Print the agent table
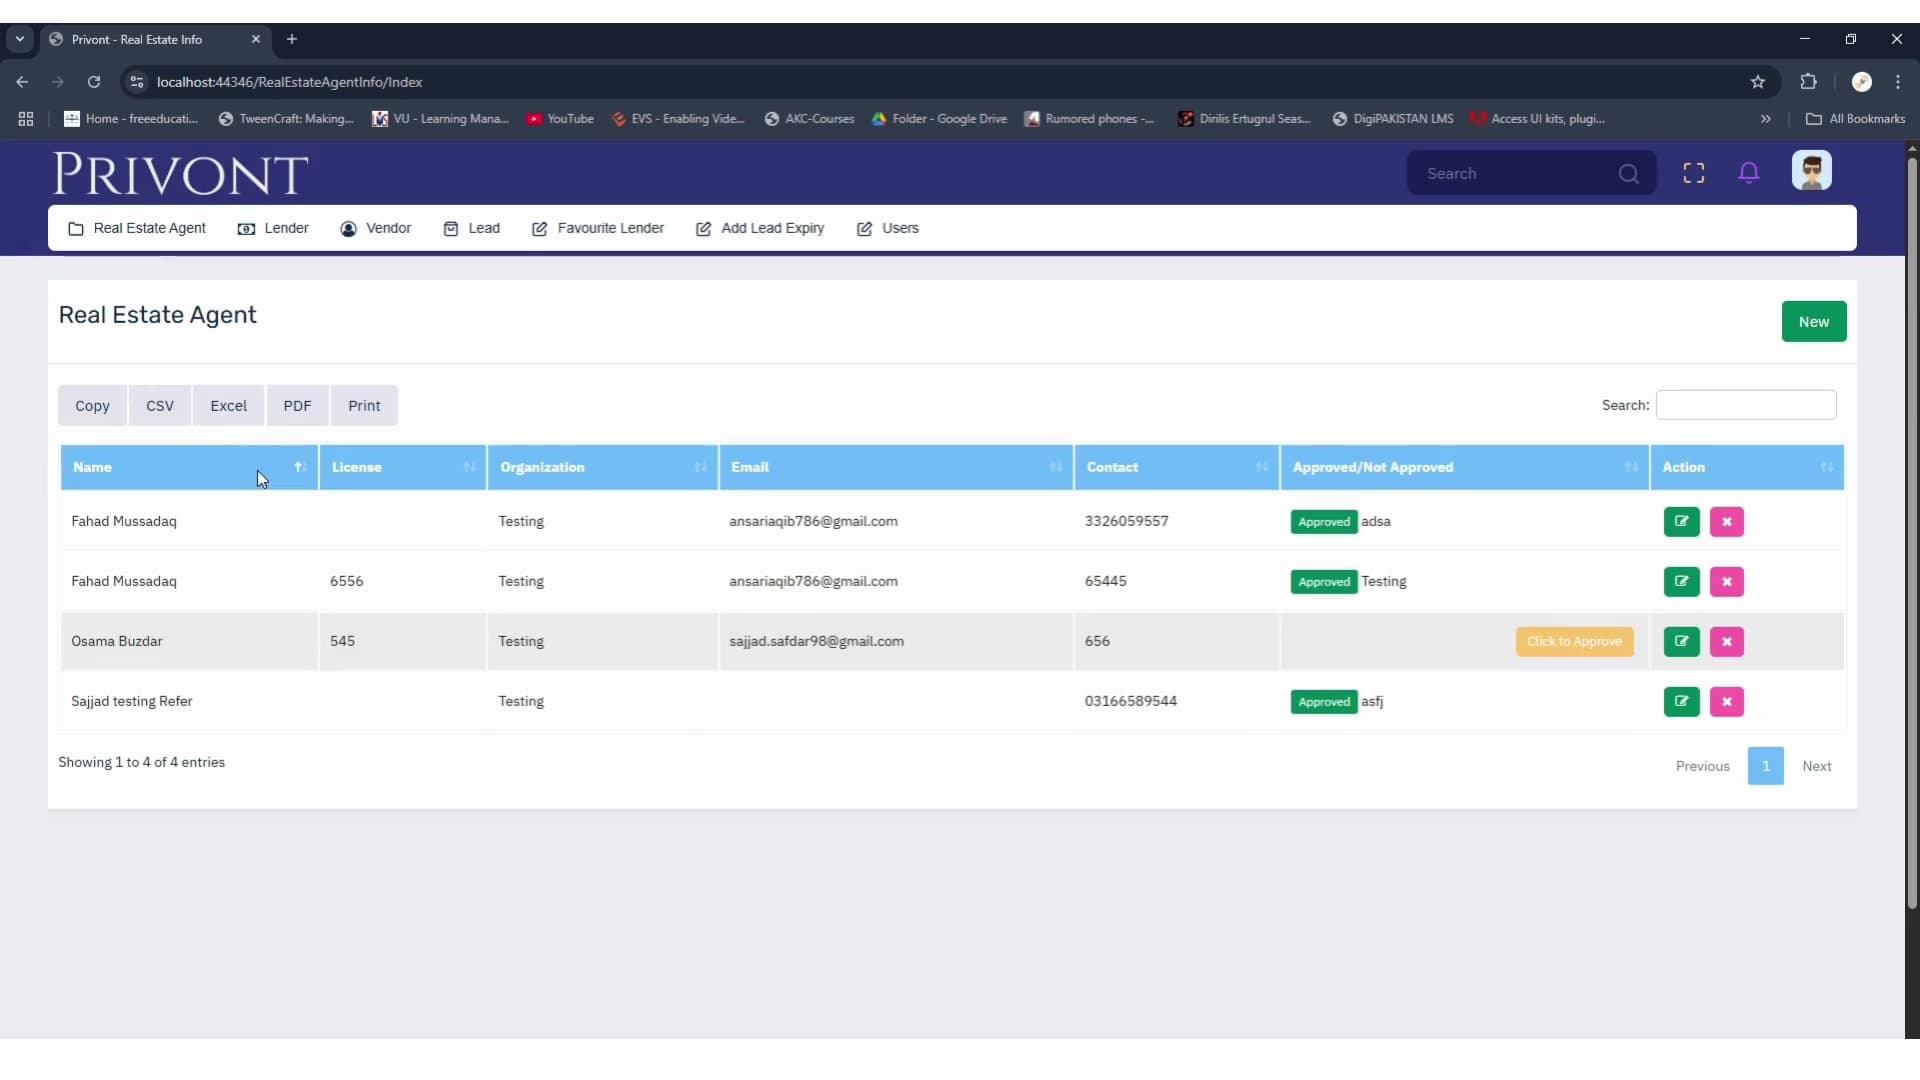The width and height of the screenshot is (1920, 1080). pos(364,406)
